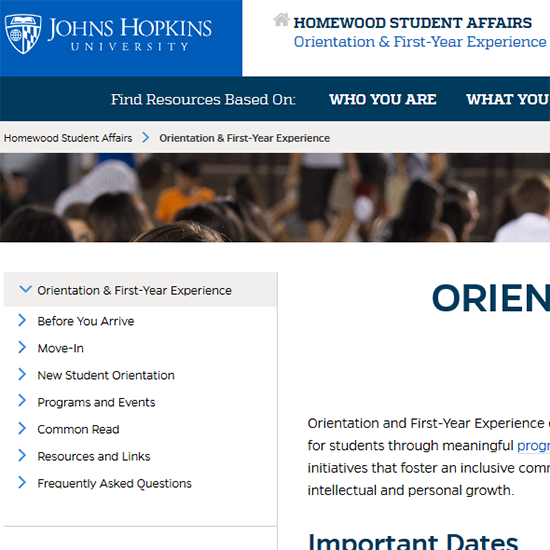Open the Before You Arrive page
This screenshot has height=550, width=550.
(86, 321)
